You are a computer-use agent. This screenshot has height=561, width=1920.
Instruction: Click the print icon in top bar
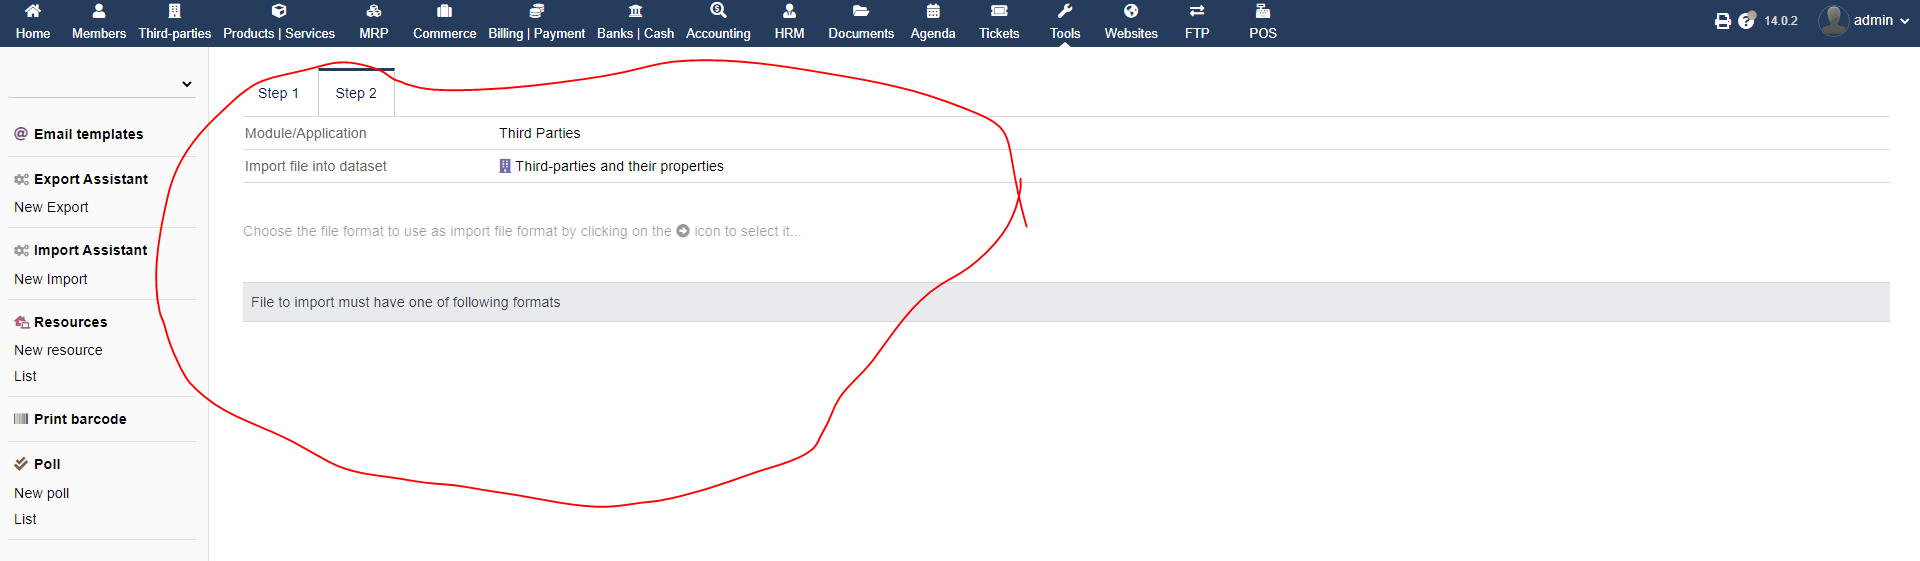(1722, 21)
